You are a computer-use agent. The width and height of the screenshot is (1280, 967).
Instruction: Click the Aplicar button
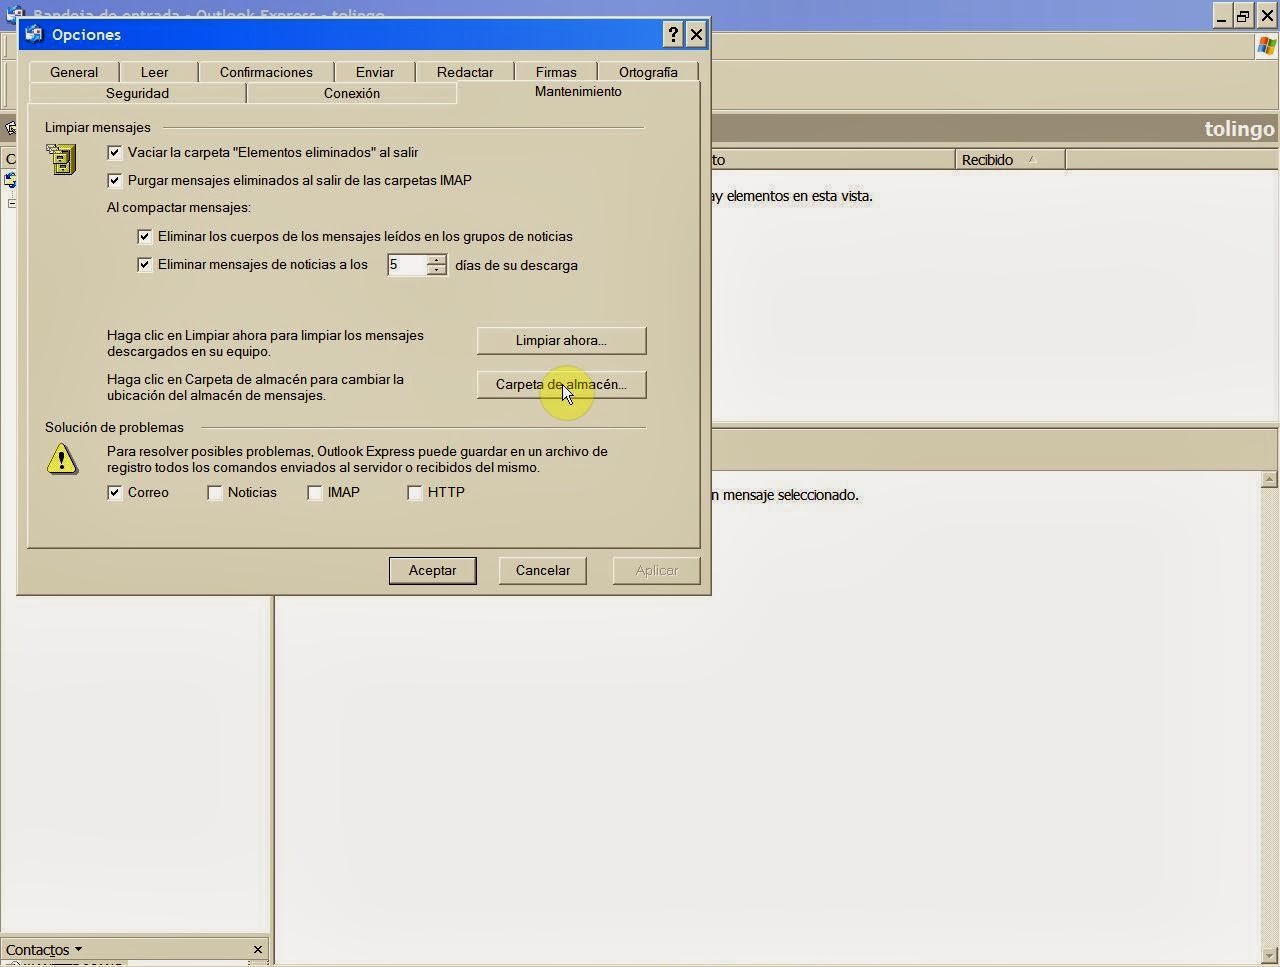[657, 570]
